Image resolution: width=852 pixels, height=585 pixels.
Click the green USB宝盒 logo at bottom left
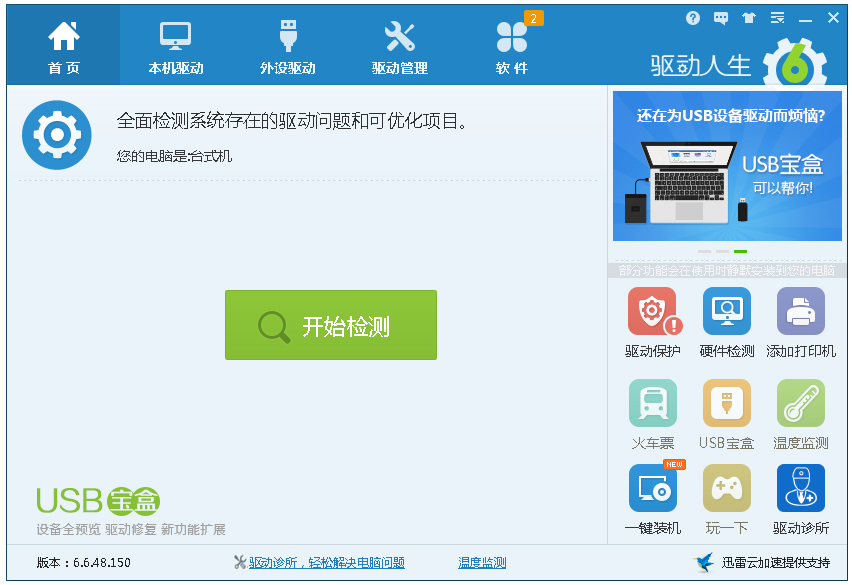point(98,501)
